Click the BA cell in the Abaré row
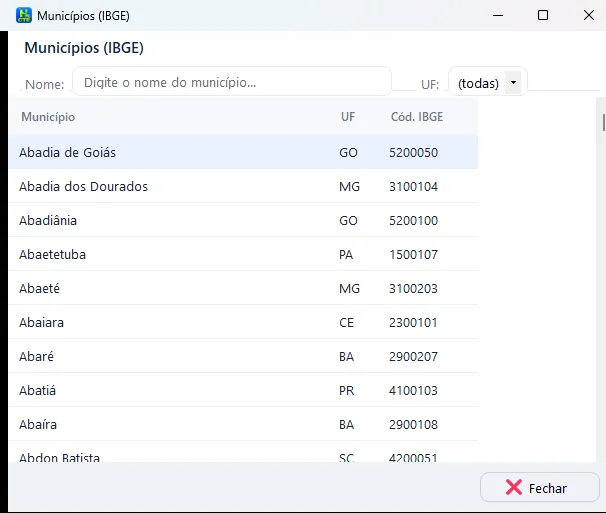This screenshot has height=513, width=606. coord(346,356)
